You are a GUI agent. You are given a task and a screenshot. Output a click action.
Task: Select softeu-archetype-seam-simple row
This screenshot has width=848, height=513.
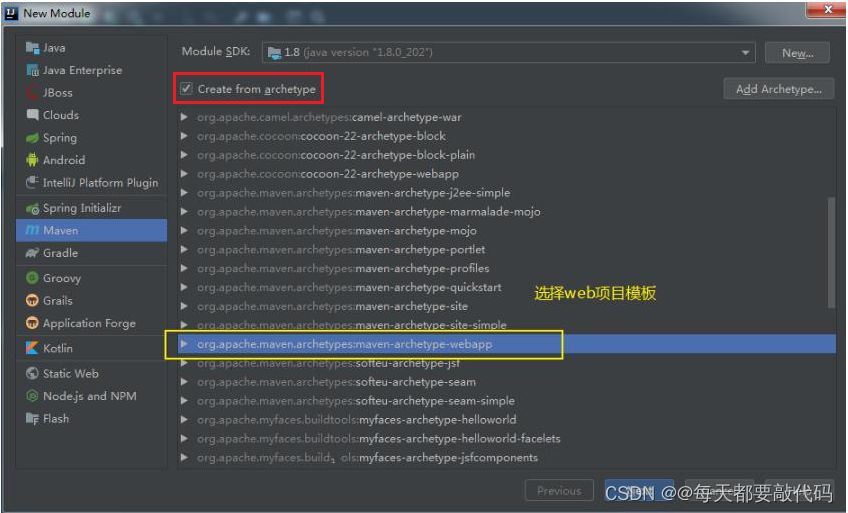coord(507,401)
